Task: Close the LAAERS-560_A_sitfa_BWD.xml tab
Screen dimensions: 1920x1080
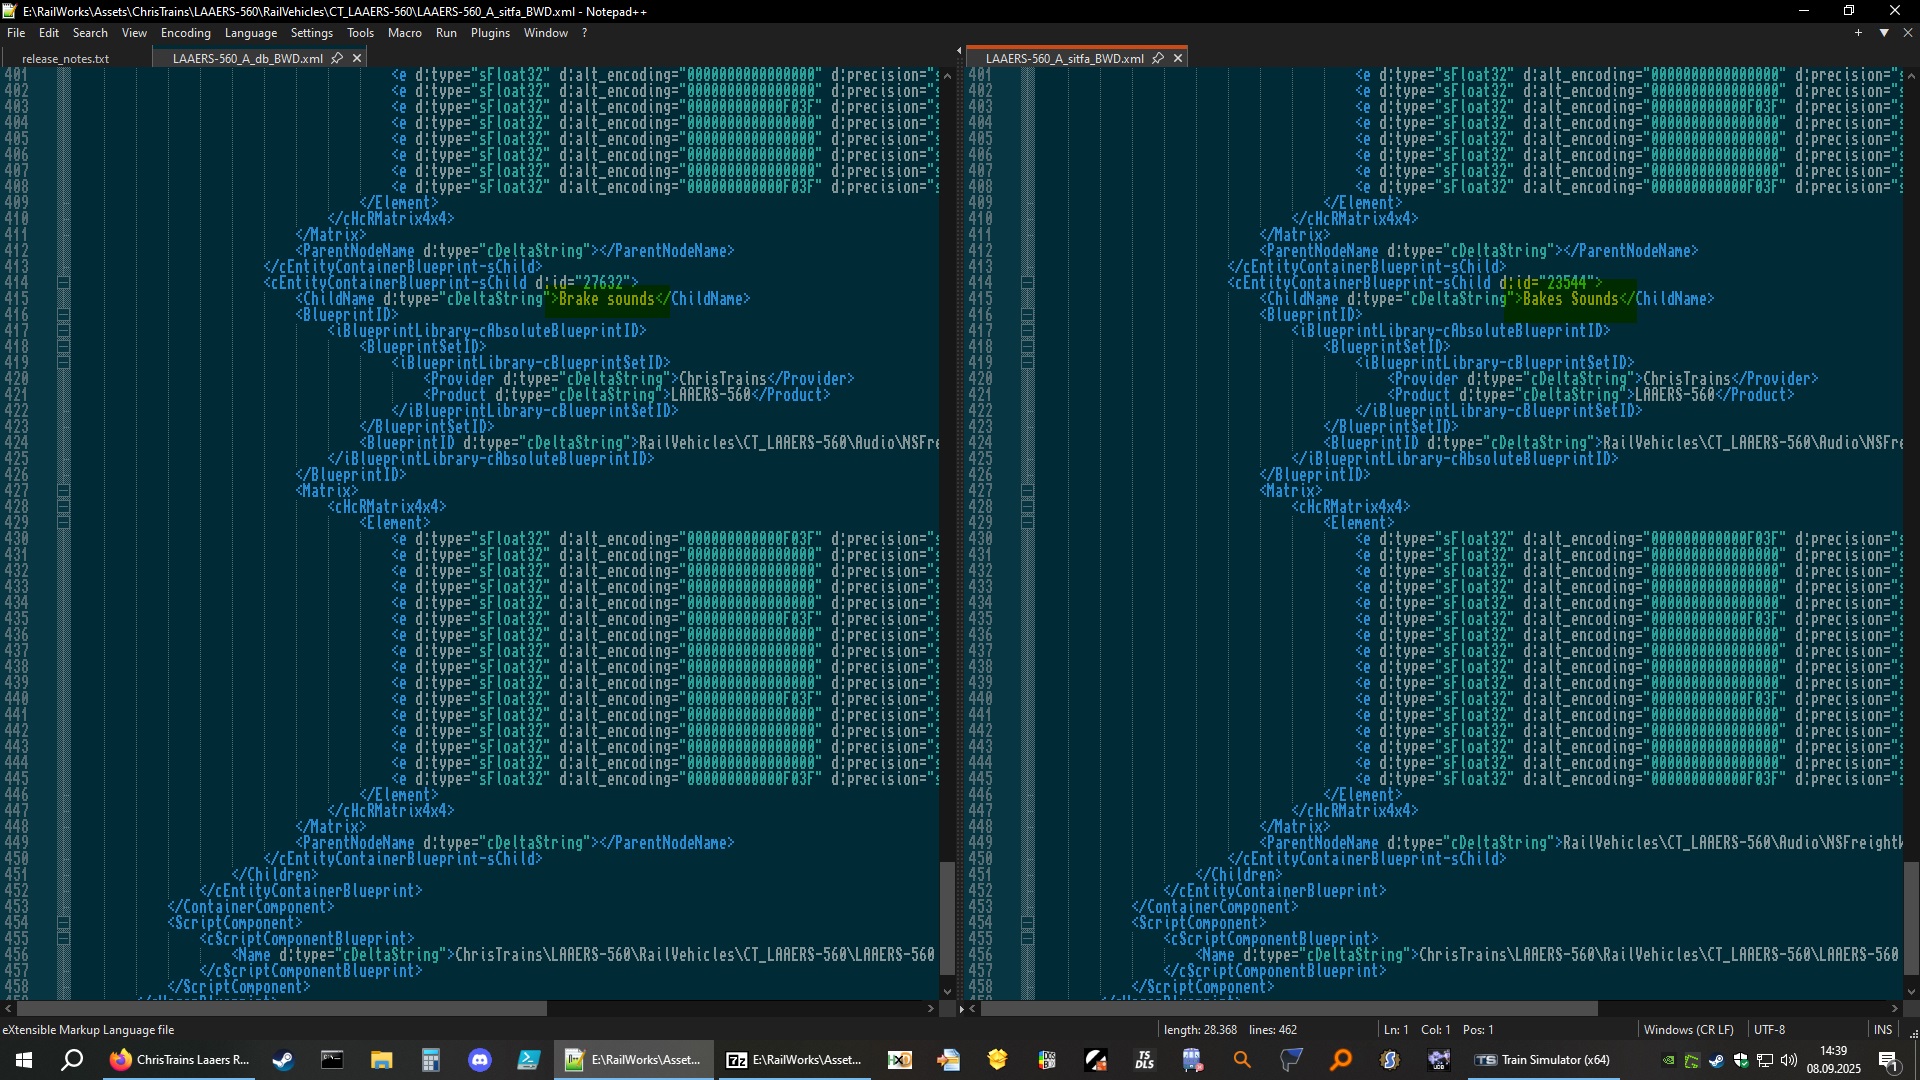Action: point(1178,58)
